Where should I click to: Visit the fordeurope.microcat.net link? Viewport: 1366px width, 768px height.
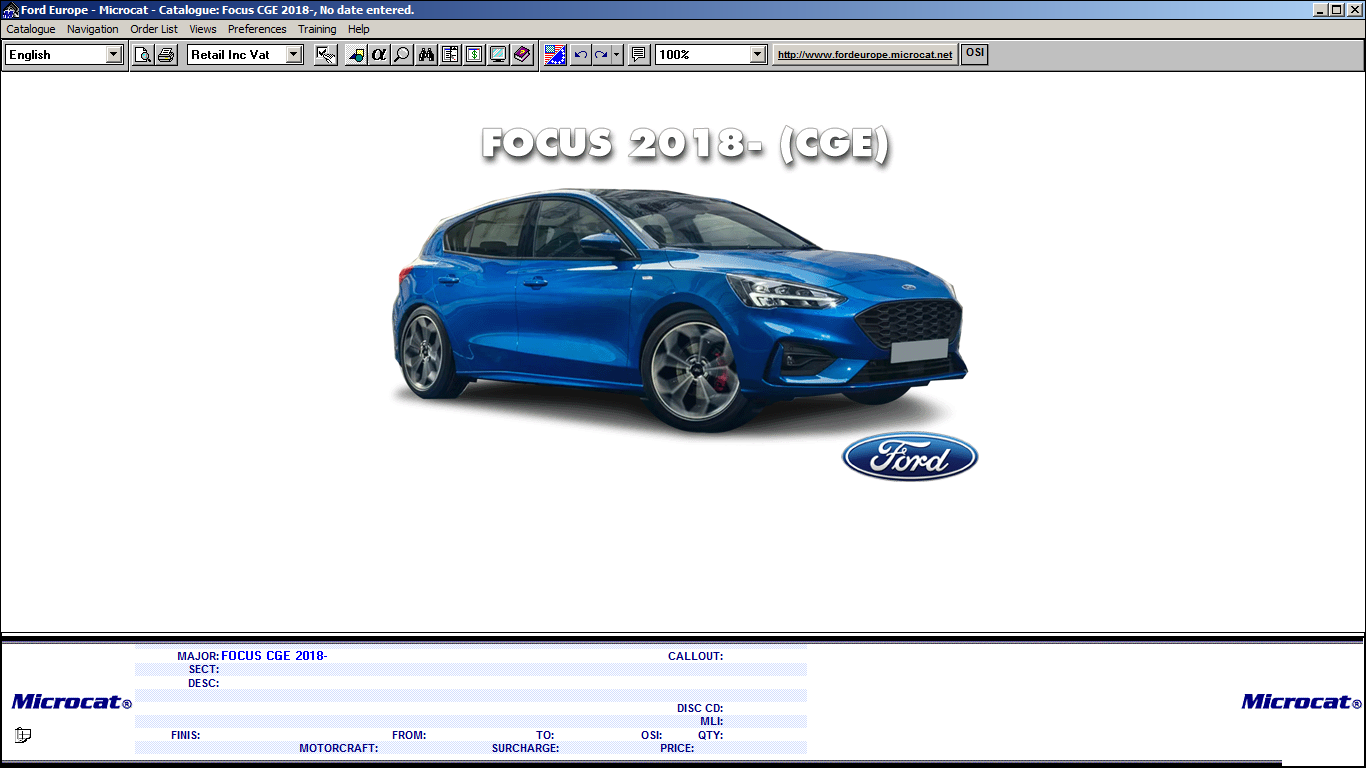(864, 54)
